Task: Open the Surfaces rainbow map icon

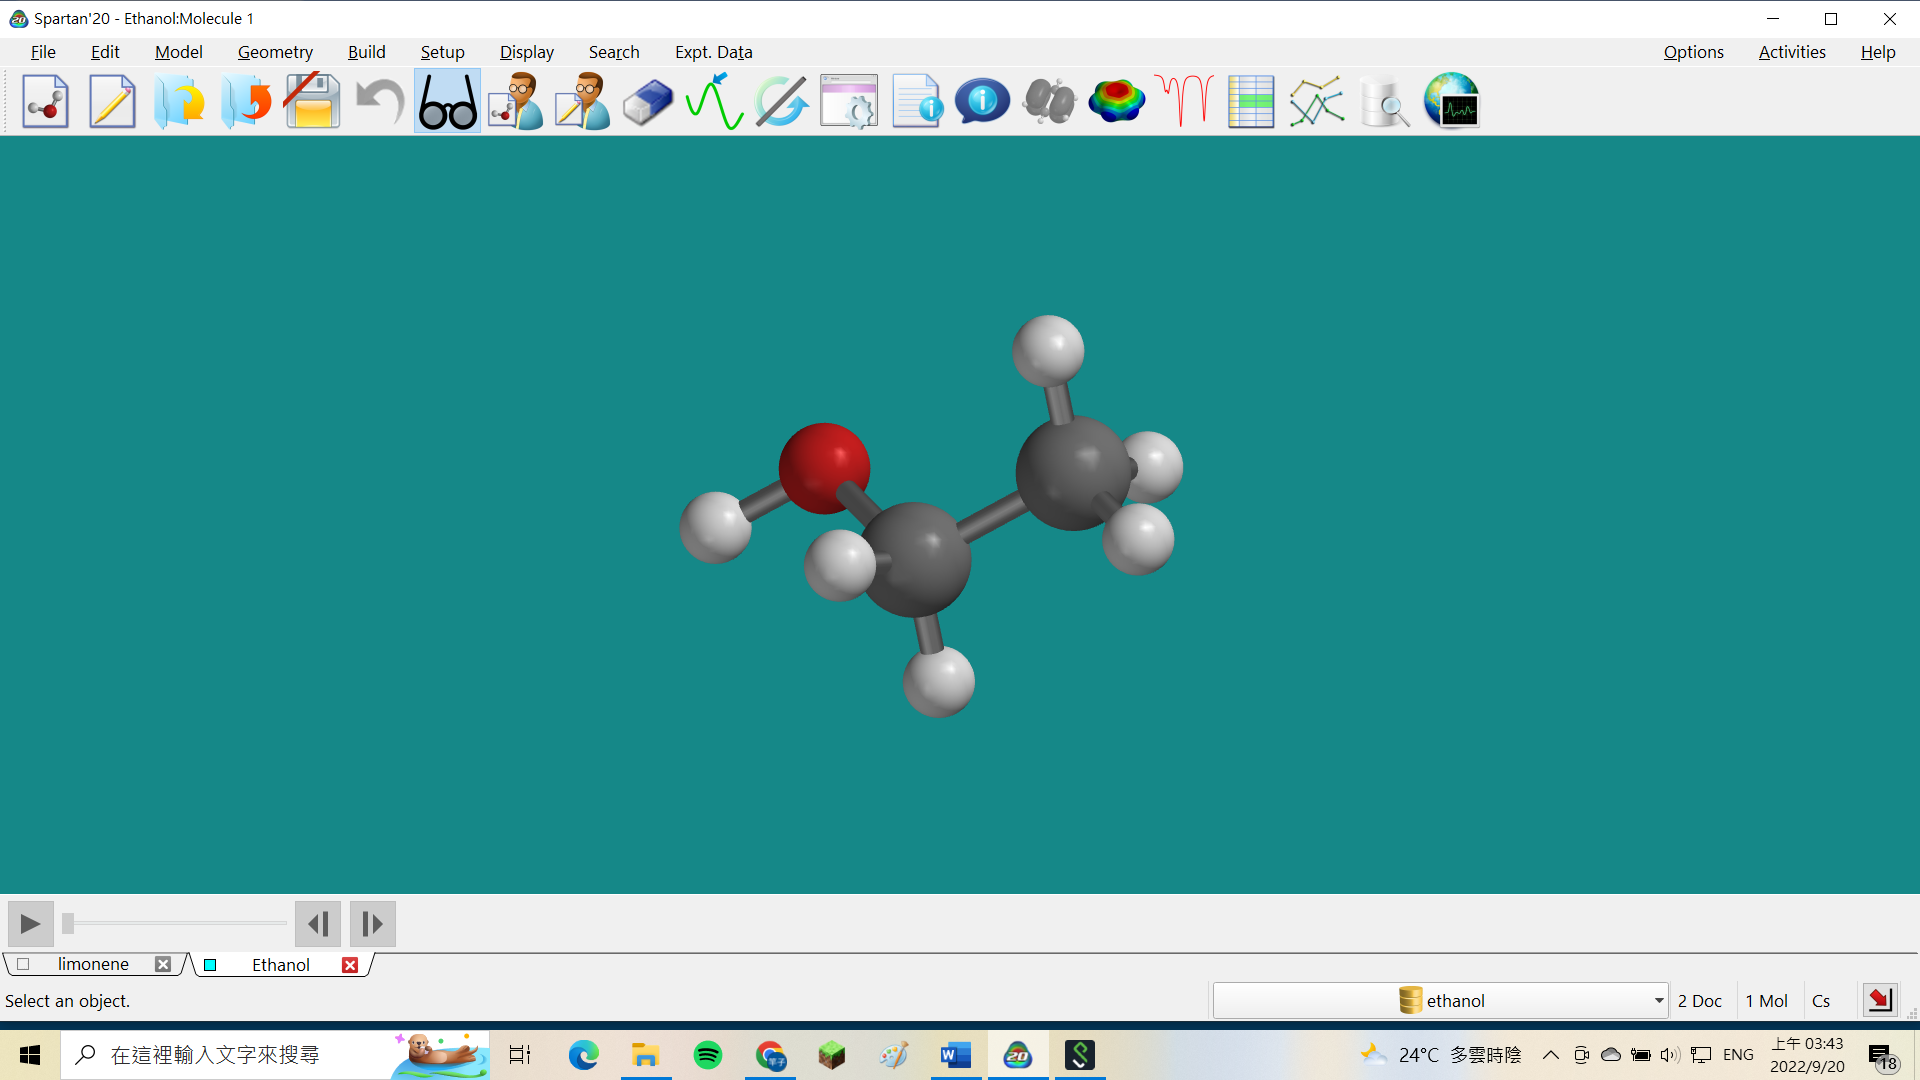Action: click(x=1117, y=101)
